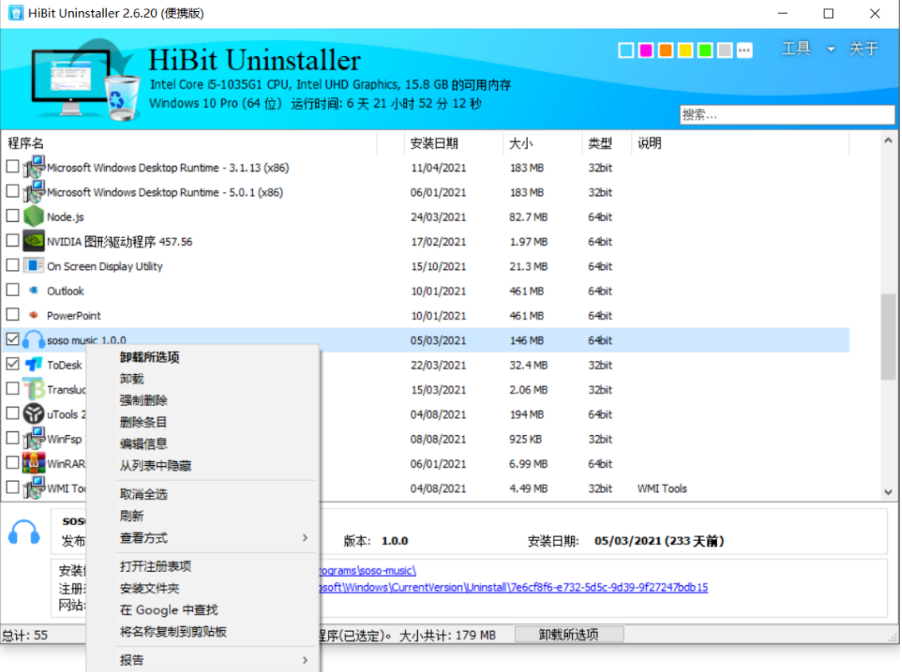Tick the Node.js checkbox
The height and width of the screenshot is (672, 902).
pos(13,216)
